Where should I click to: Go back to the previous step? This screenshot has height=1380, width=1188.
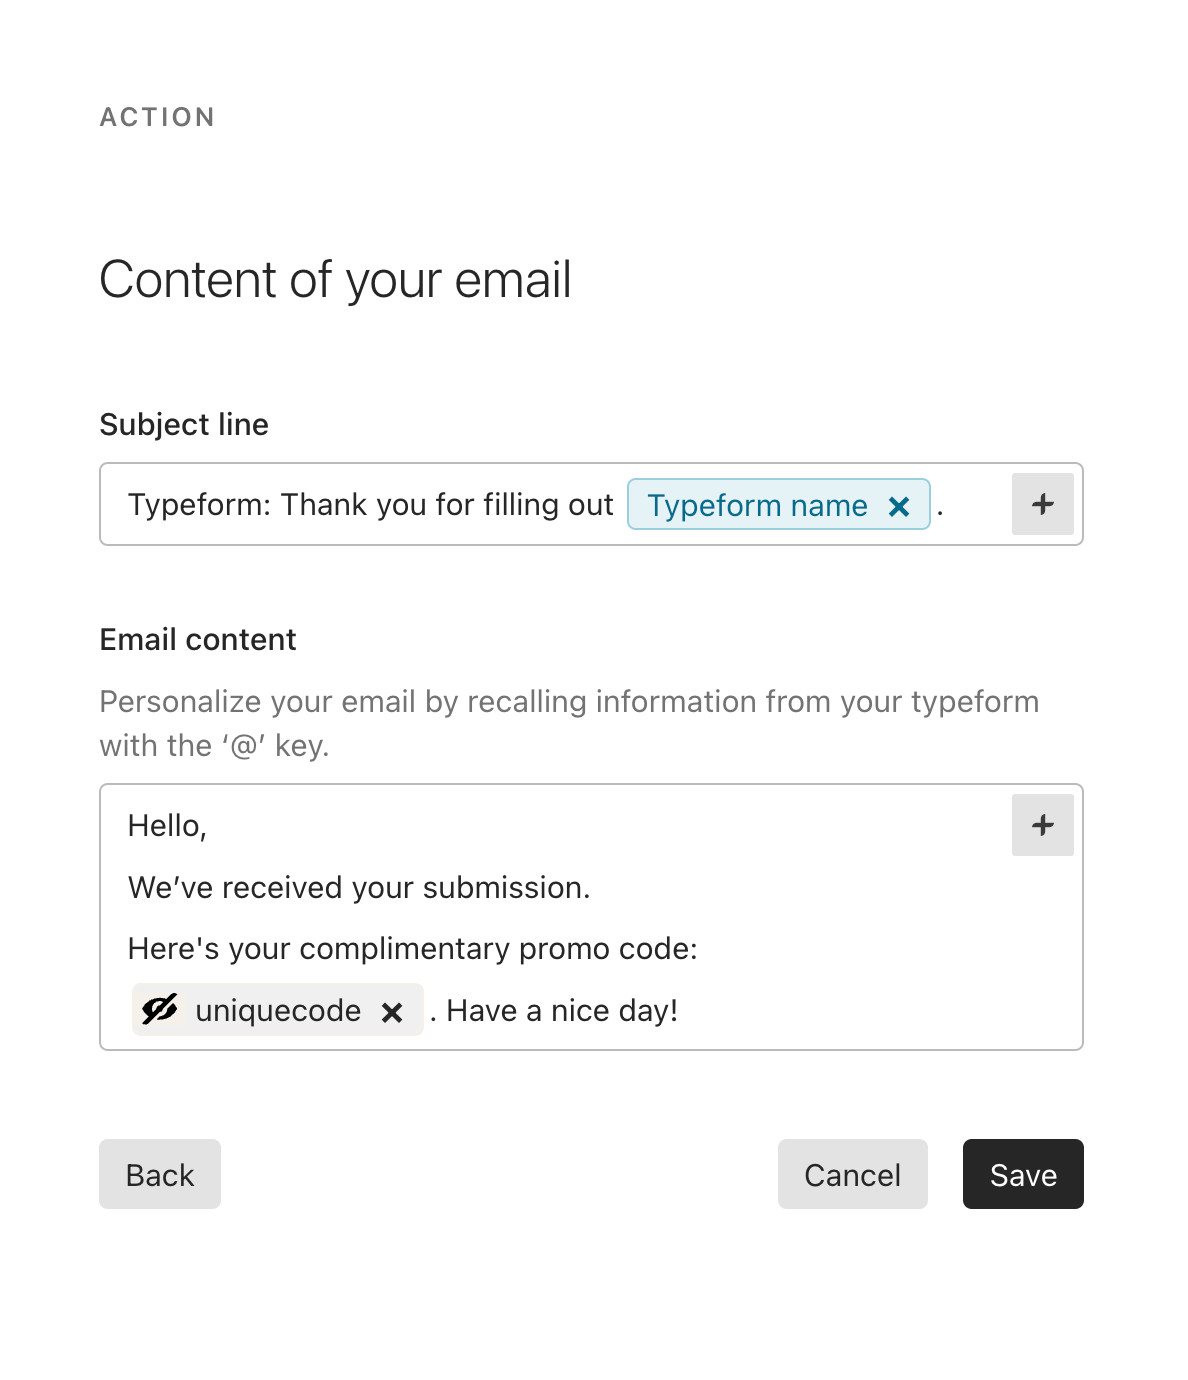point(160,1174)
